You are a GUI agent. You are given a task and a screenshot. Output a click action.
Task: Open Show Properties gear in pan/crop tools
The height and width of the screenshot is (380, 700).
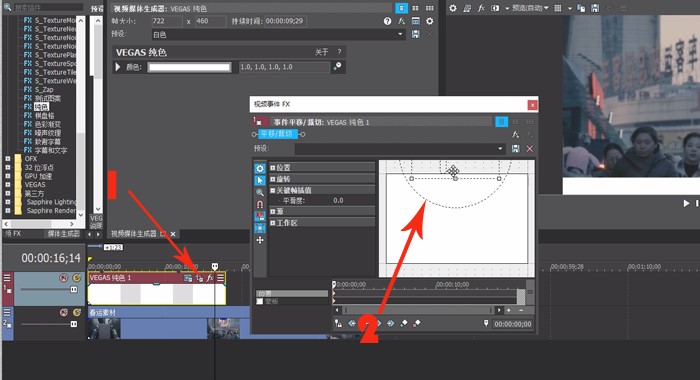pos(260,168)
